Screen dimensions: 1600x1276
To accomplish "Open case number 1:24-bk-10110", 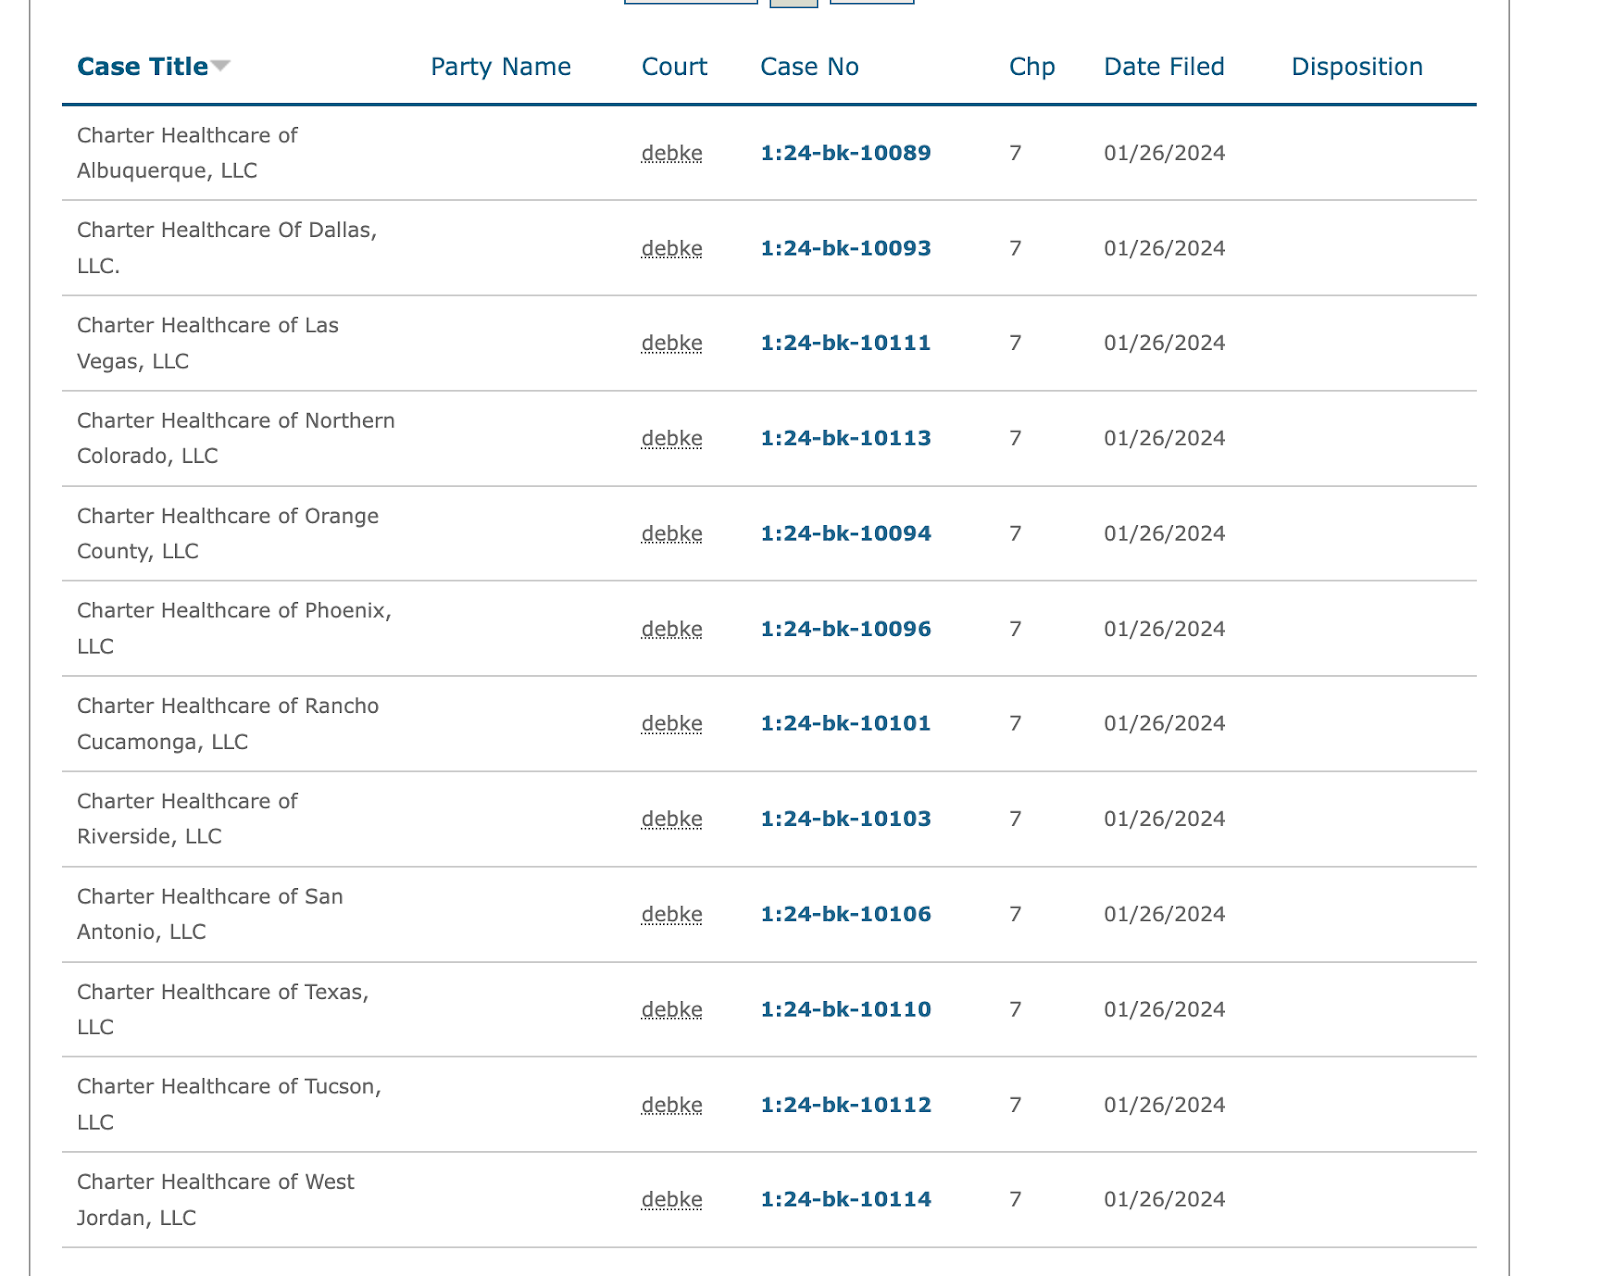I will pyautogui.click(x=846, y=1010).
